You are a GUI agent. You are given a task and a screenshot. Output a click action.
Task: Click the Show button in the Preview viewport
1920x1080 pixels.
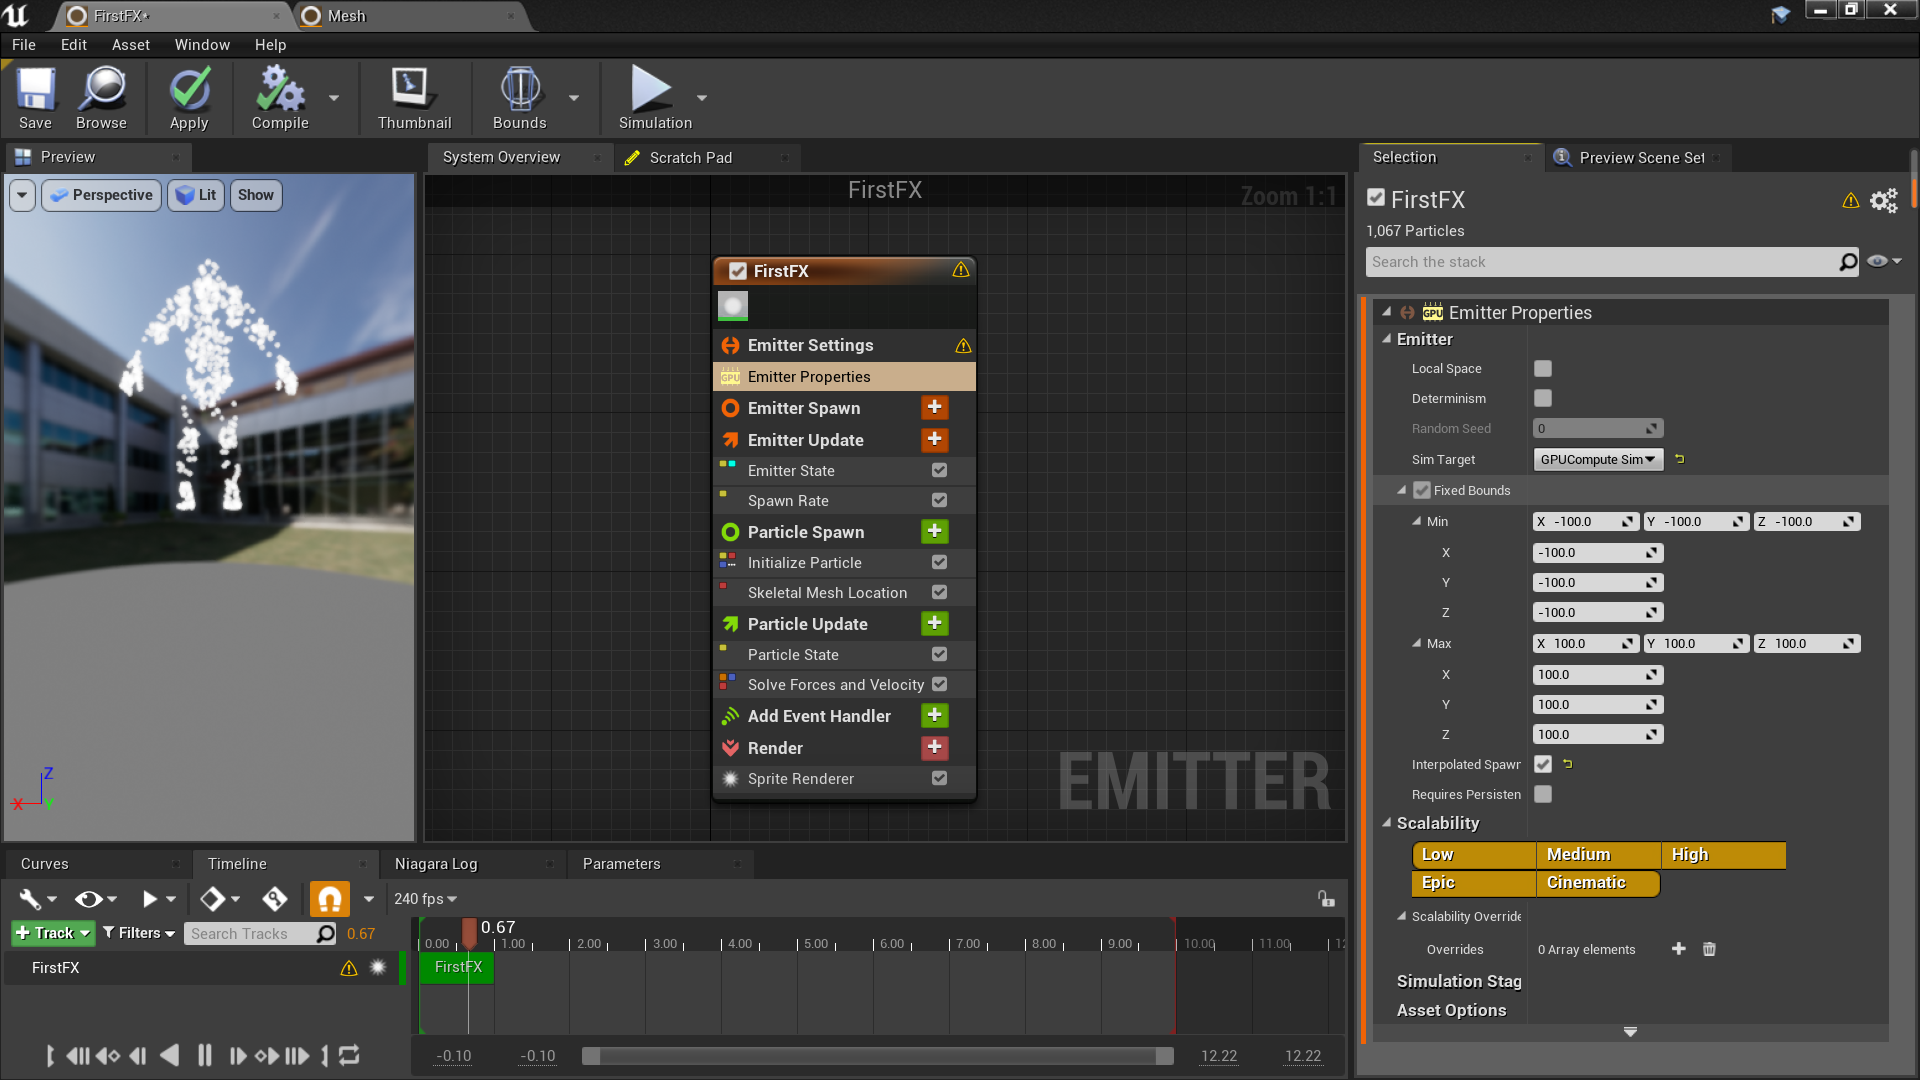coord(255,195)
